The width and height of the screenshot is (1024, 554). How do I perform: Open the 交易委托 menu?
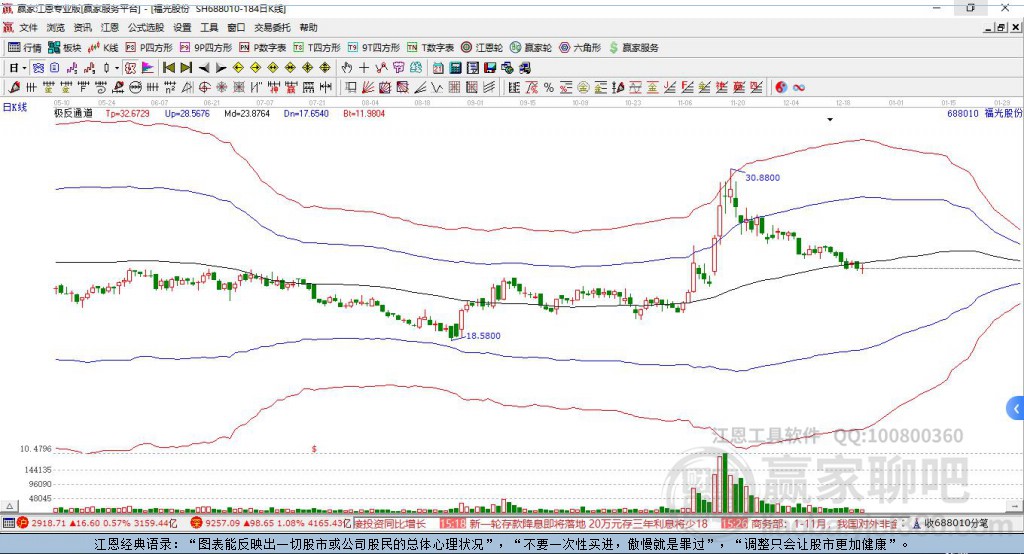coord(272,27)
